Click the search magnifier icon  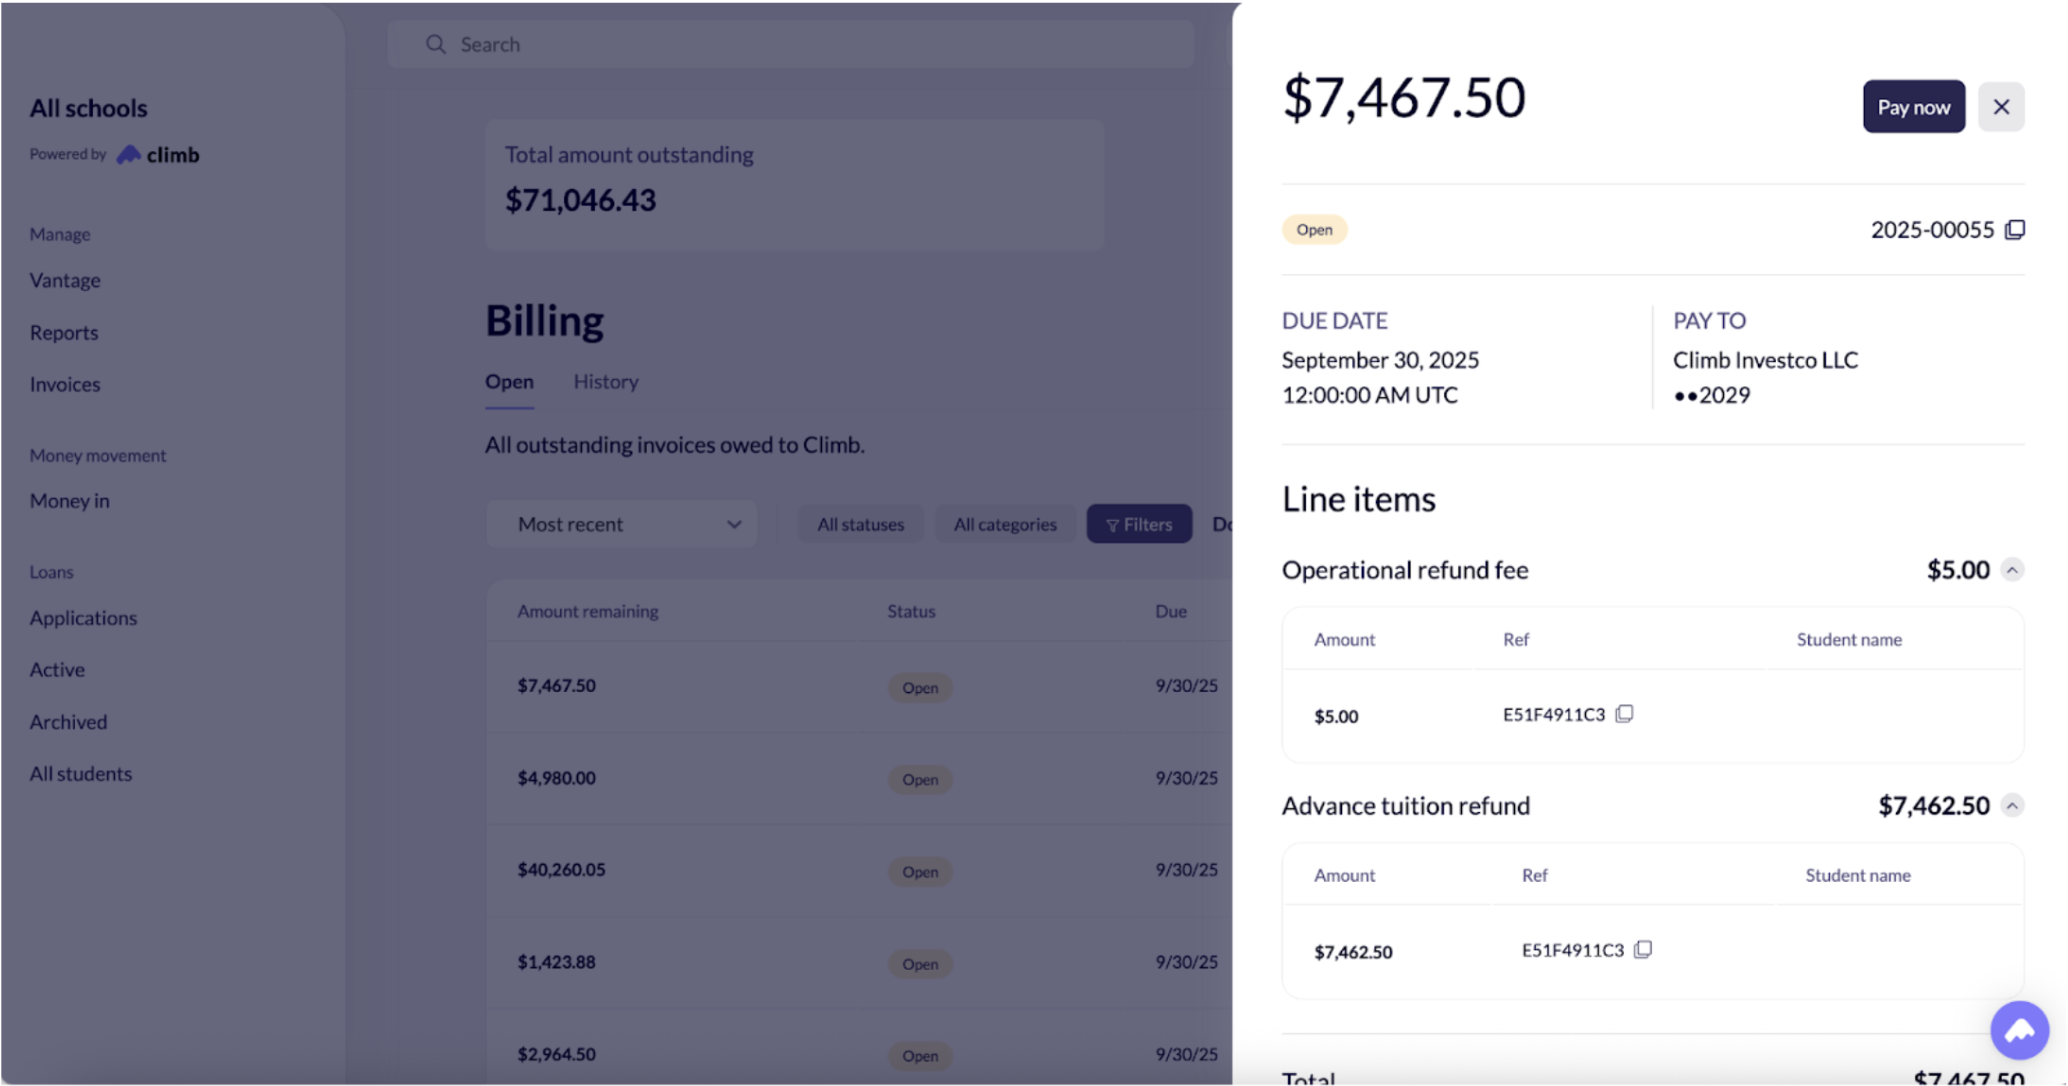click(435, 45)
